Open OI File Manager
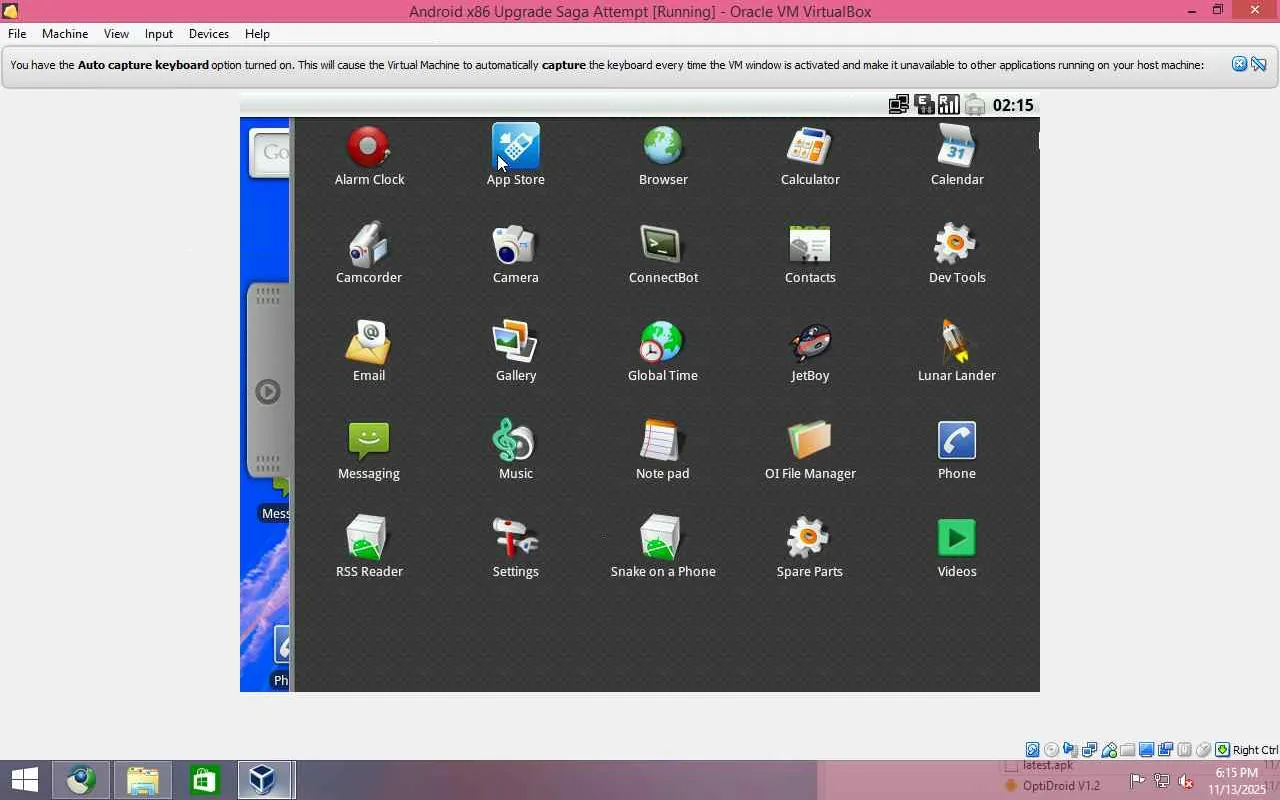The height and width of the screenshot is (800, 1280). (810, 450)
